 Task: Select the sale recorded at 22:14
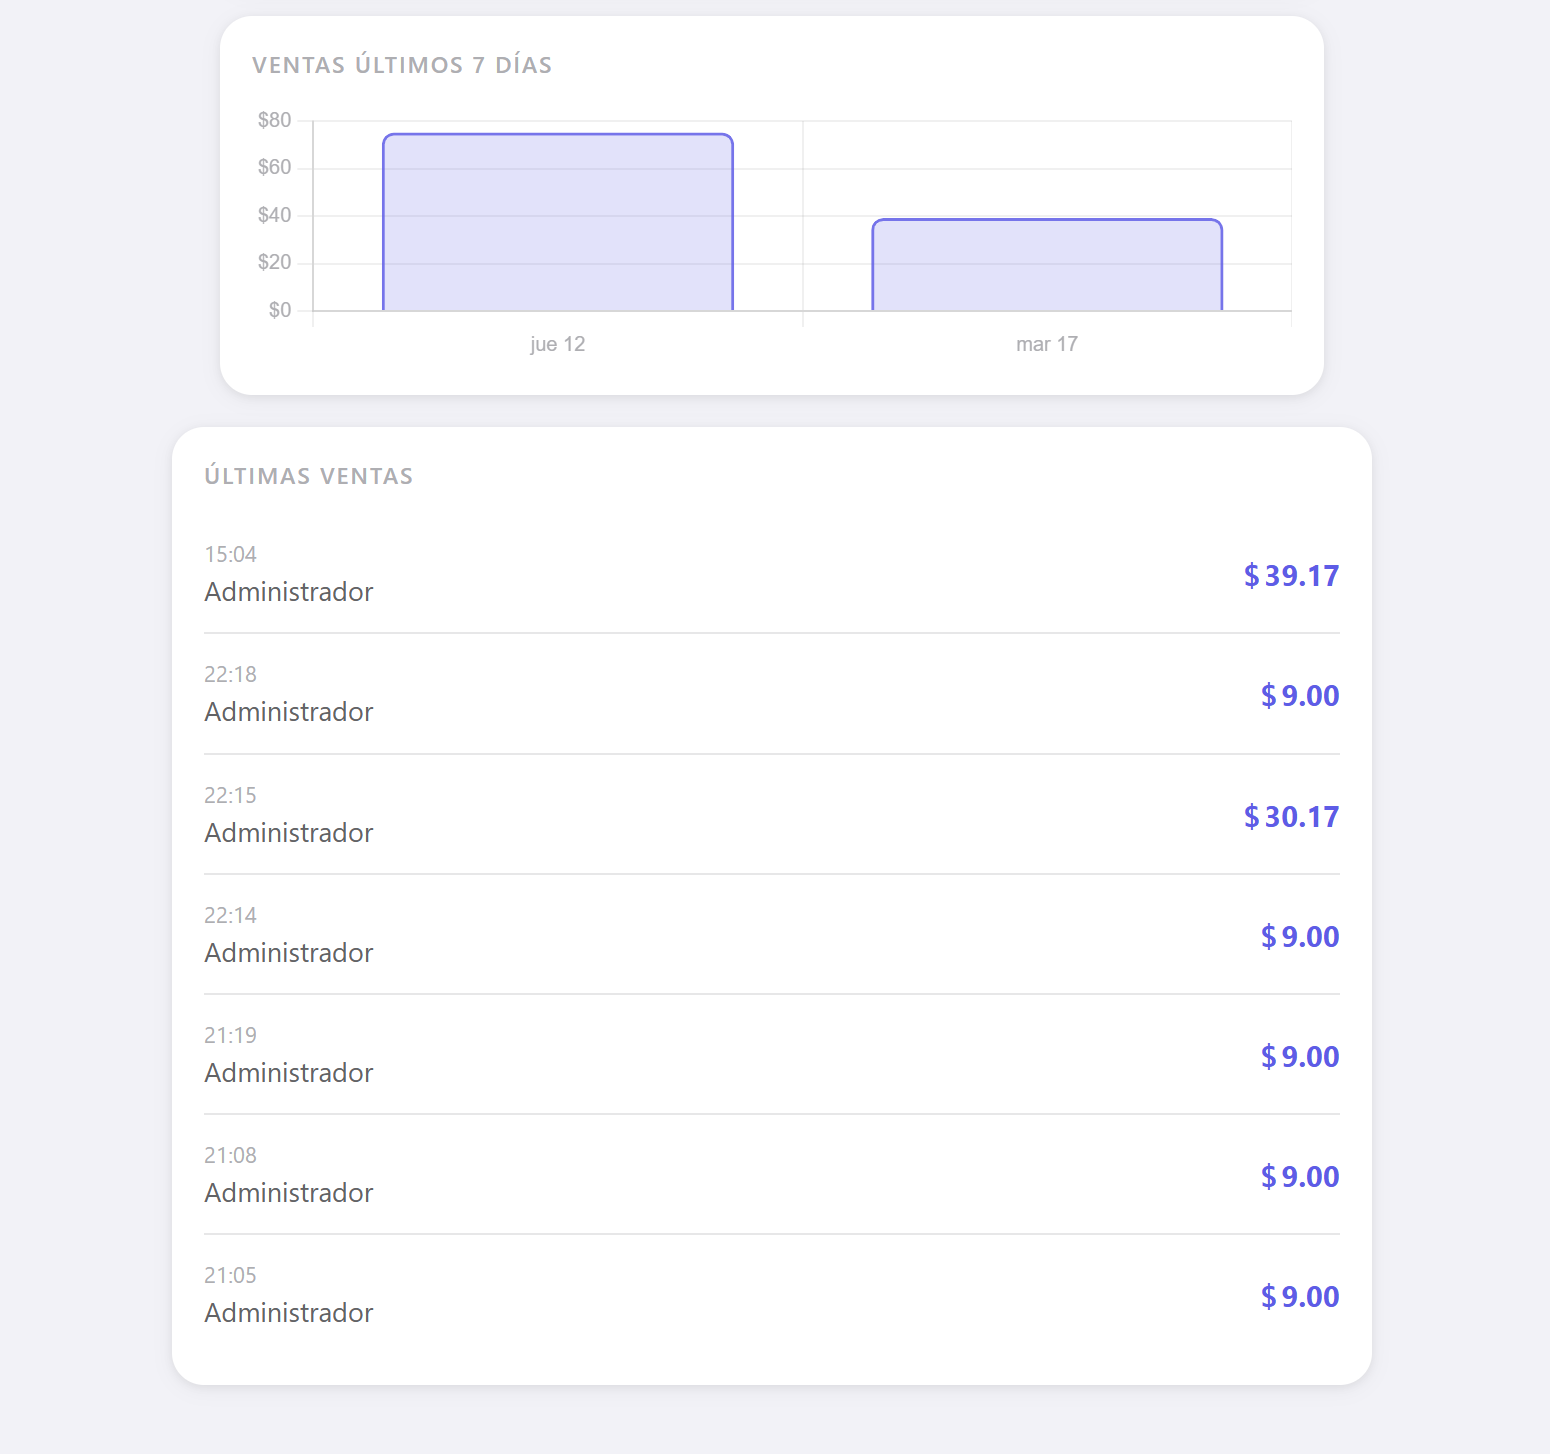pyautogui.click(x=771, y=934)
